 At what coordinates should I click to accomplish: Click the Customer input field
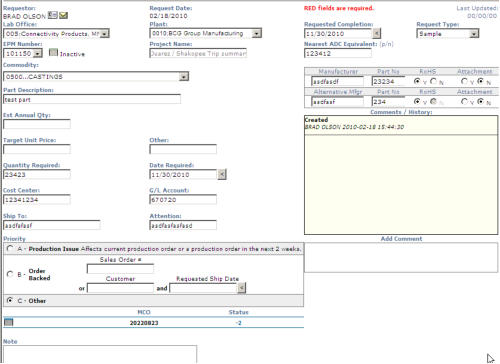point(120,288)
